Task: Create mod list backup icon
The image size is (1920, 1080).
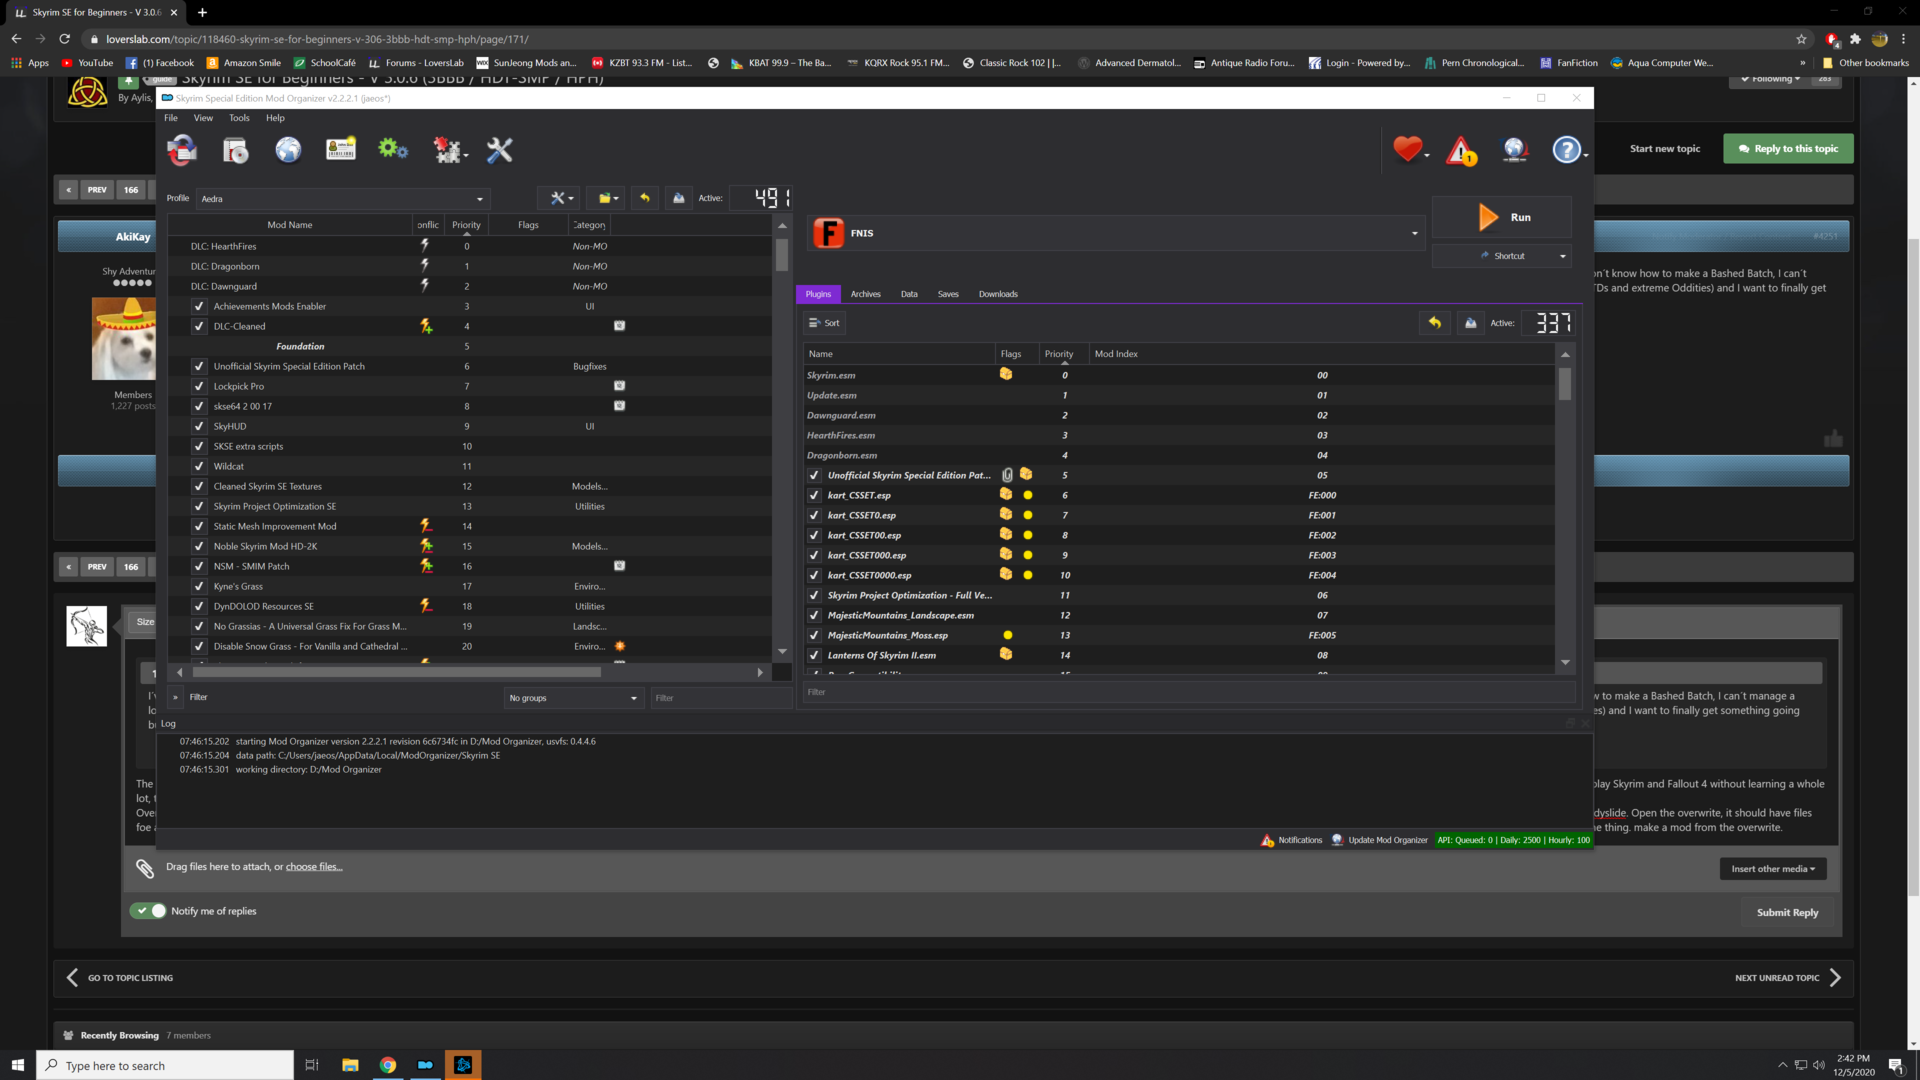Action: pos(679,198)
